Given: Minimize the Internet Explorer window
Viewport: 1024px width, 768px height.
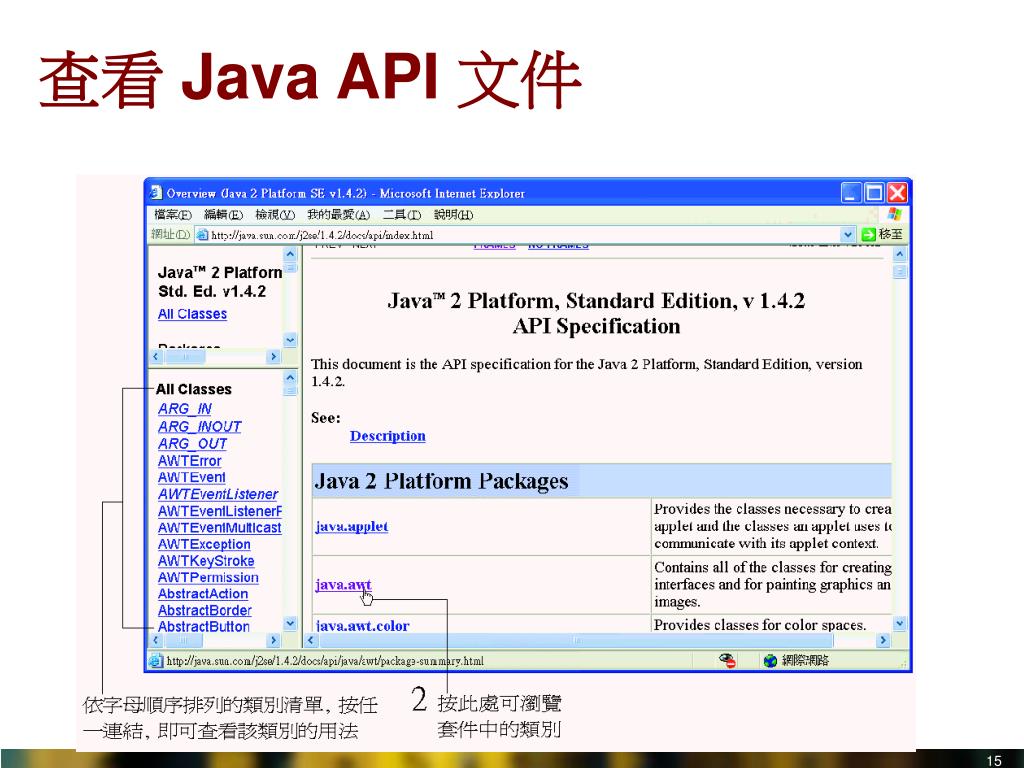Looking at the screenshot, I should coord(851,193).
